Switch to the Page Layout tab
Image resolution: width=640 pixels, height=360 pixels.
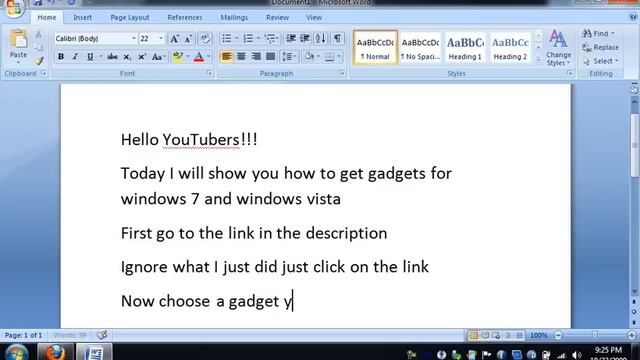[130, 18]
